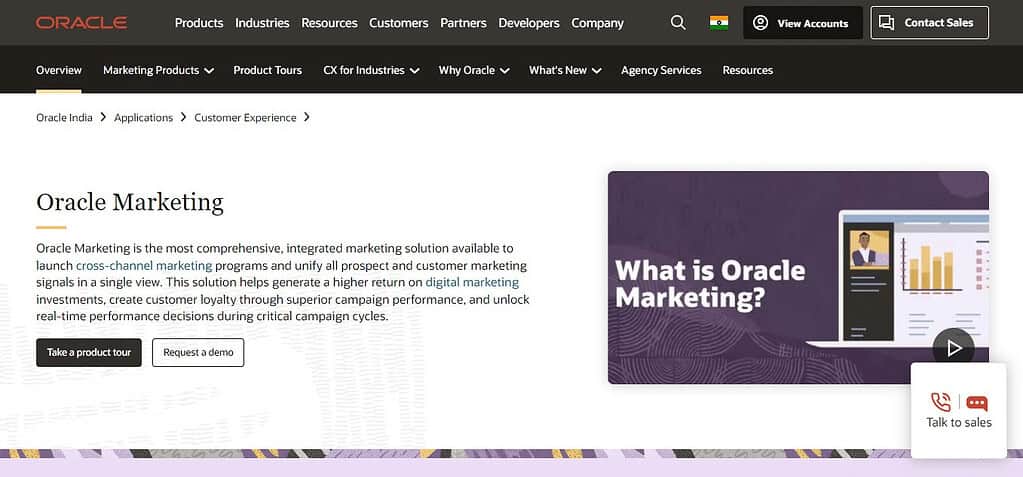
Task: Click the Oracle logo
Action: click(82, 23)
